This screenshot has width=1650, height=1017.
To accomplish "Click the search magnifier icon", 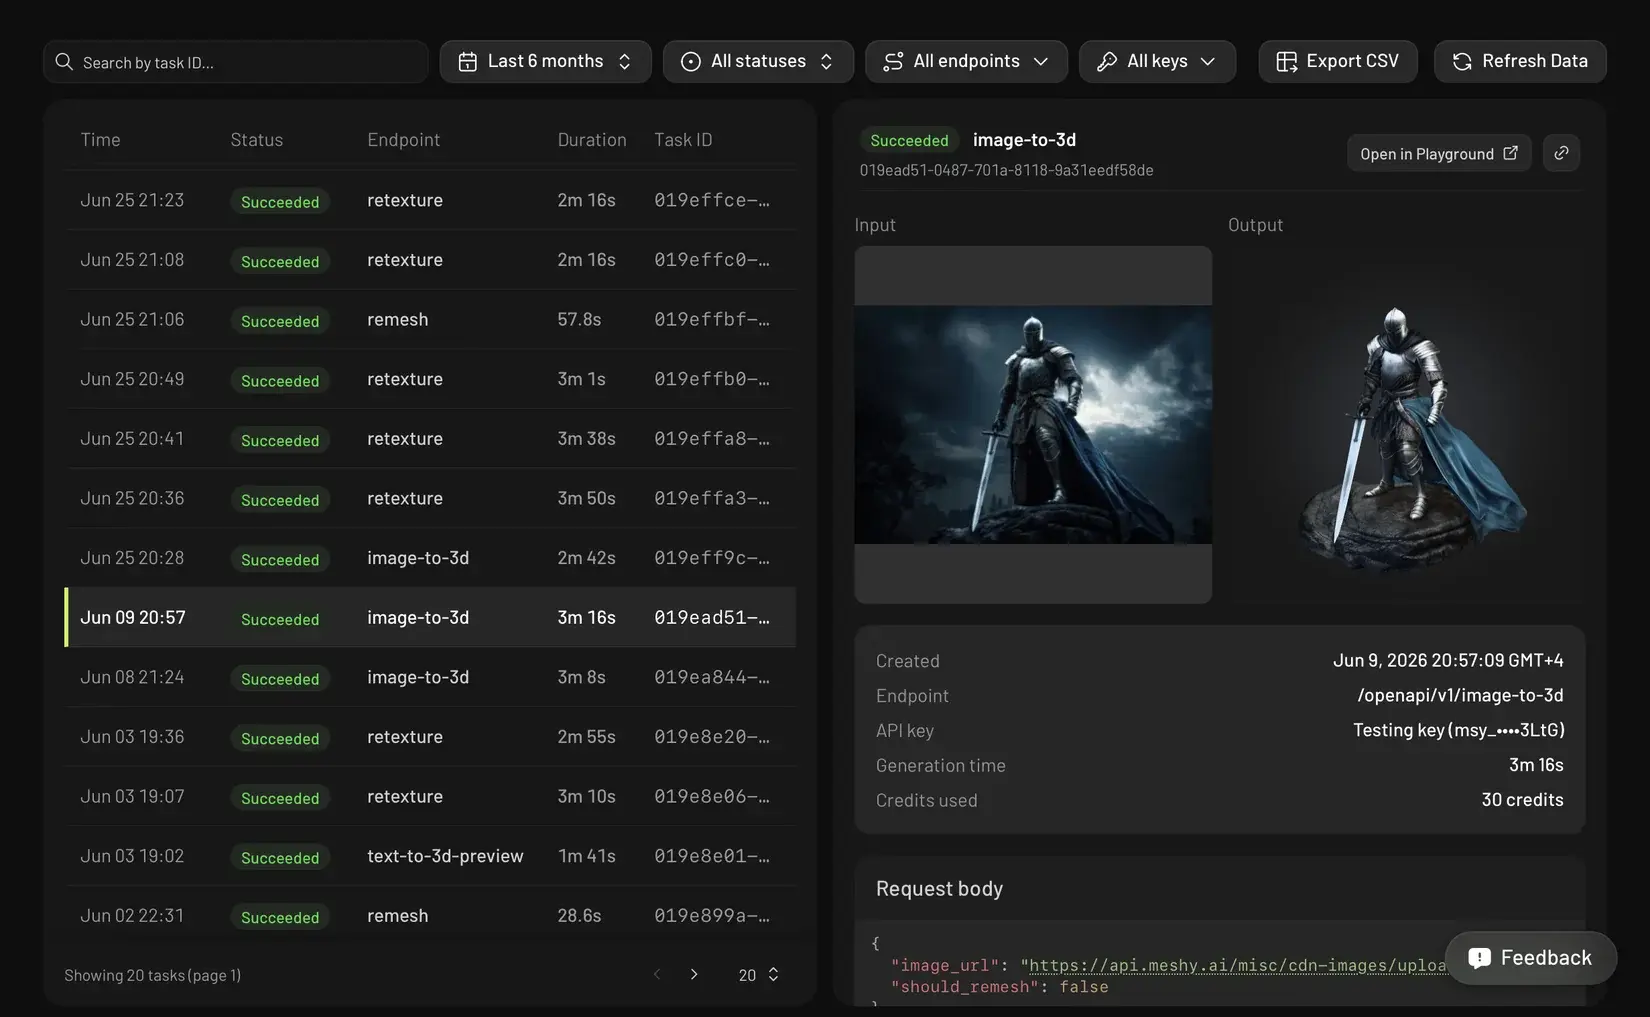I will pos(64,62).
